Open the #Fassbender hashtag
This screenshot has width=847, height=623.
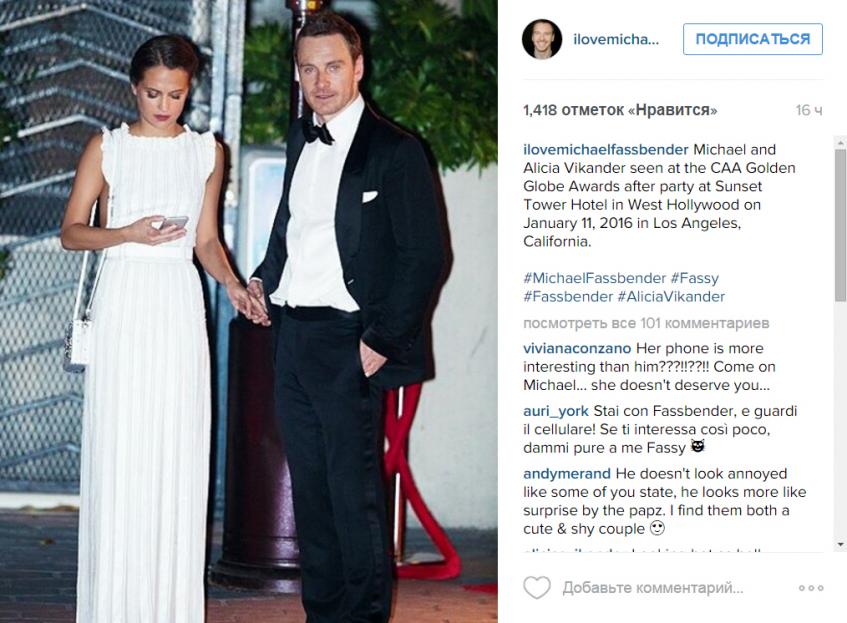tap(568, 297)
